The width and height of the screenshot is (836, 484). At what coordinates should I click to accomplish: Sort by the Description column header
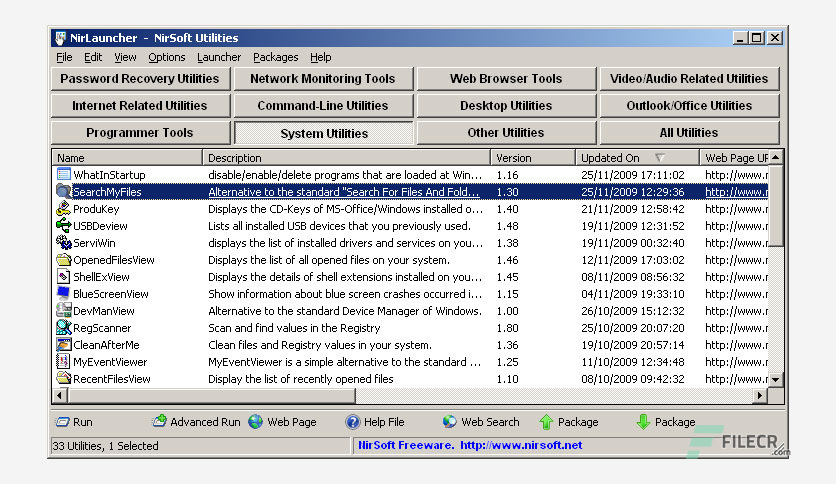coord(347,158)
